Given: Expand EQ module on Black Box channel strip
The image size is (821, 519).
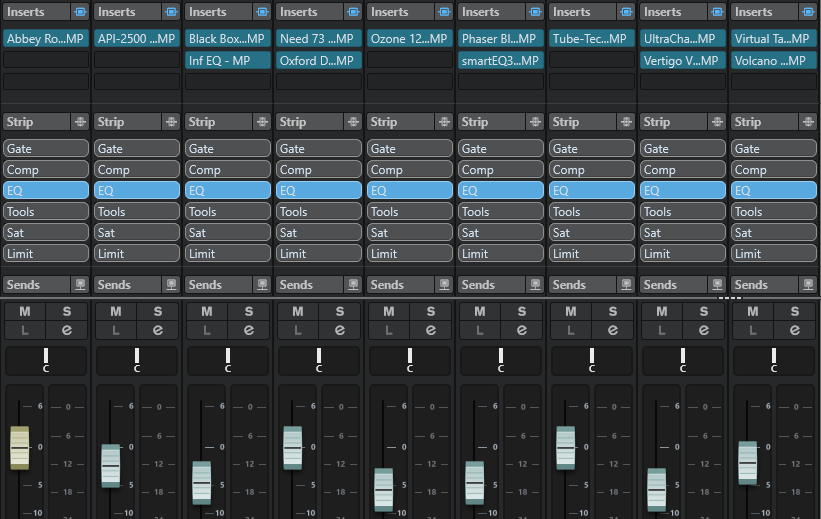Looking at the screenshot, I should [x=228, y=190].
